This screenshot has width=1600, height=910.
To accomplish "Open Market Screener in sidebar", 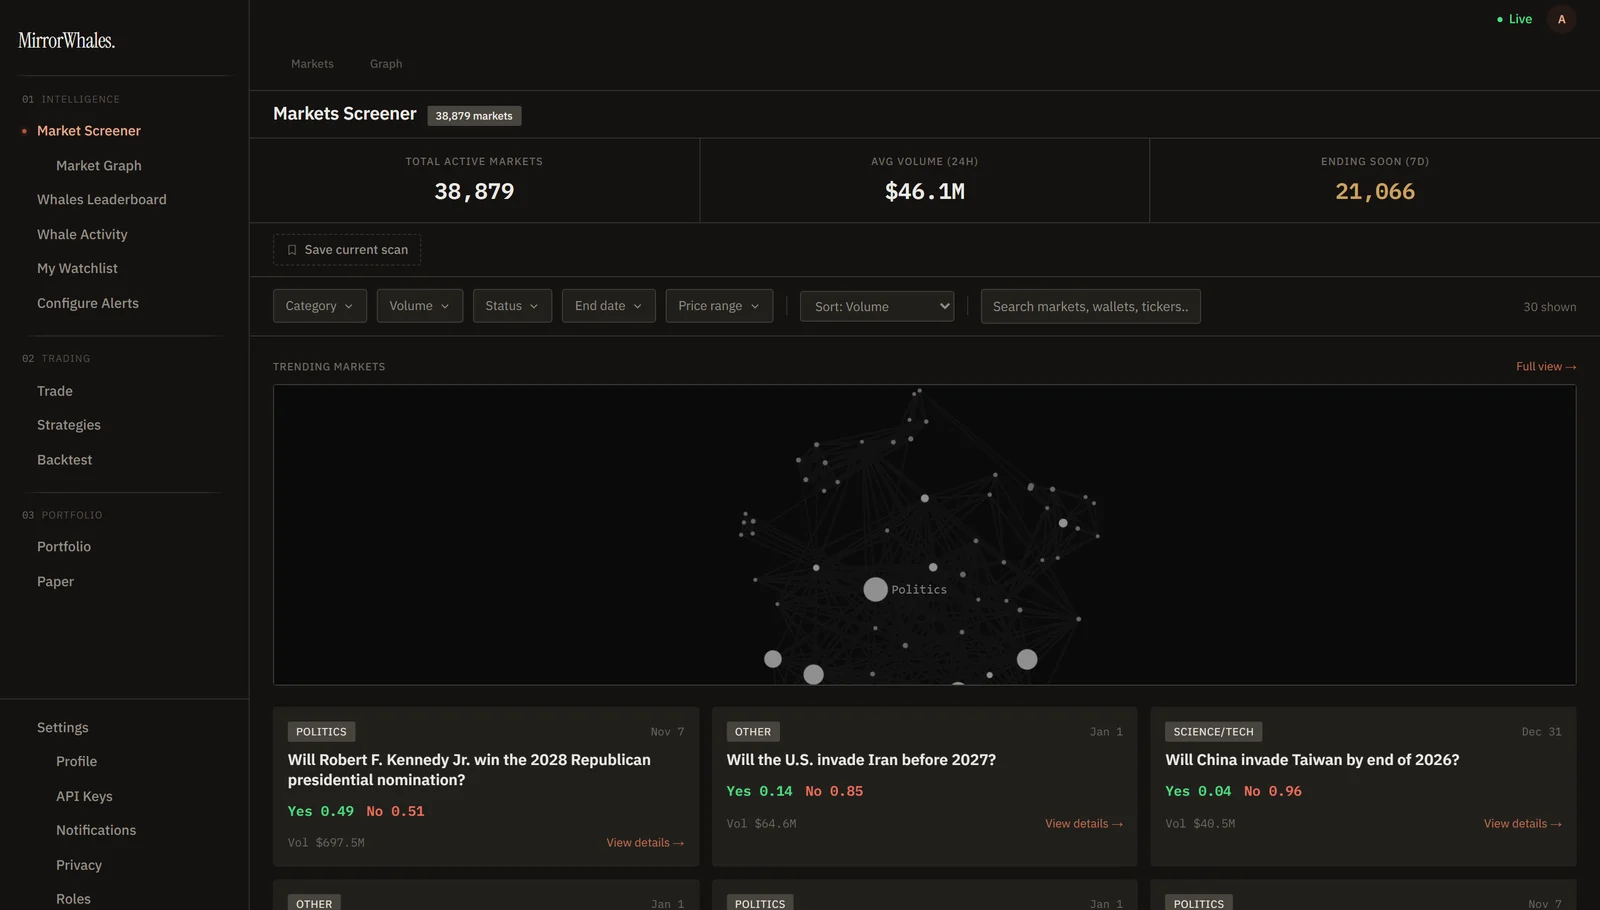I will pos(89,131).
